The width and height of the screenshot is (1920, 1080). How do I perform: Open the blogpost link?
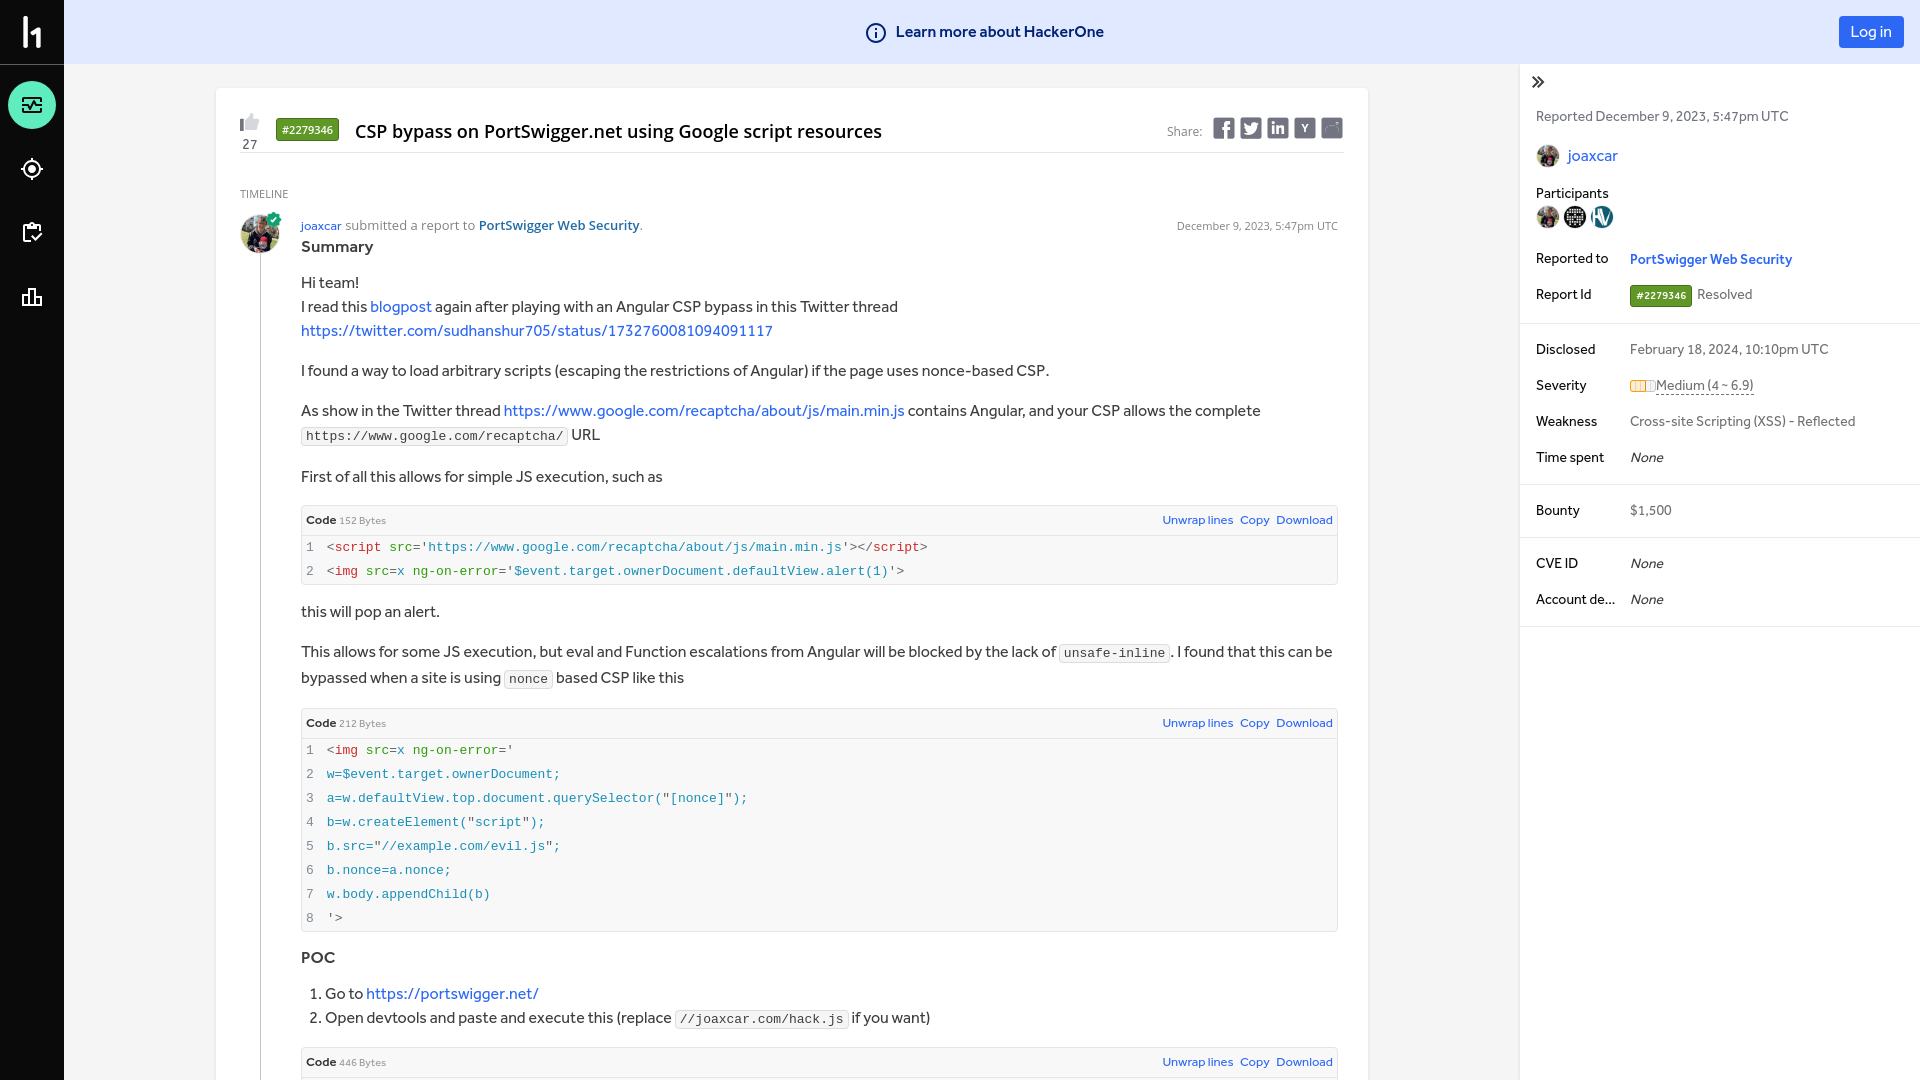401,307
